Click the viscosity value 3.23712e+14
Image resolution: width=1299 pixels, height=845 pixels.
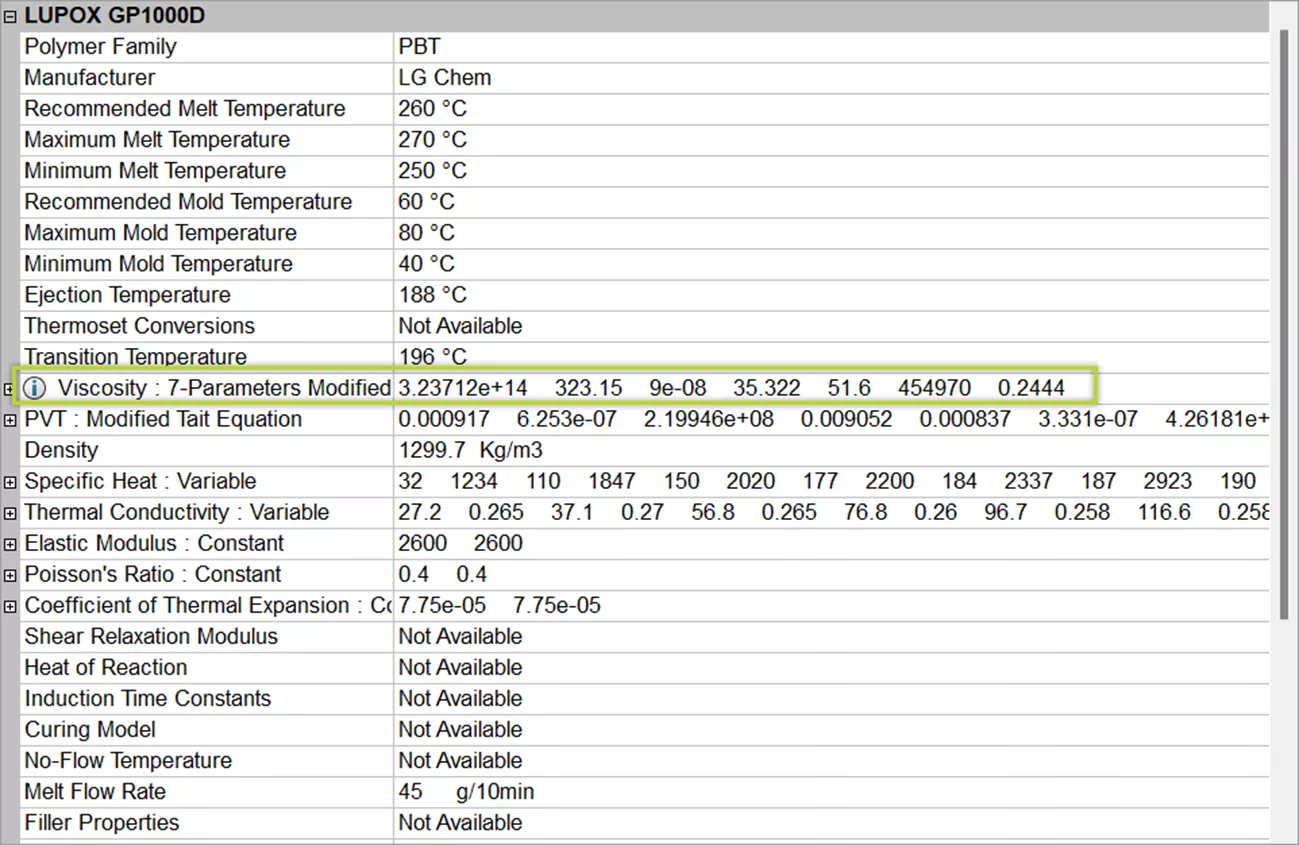[x=462, y=388]
